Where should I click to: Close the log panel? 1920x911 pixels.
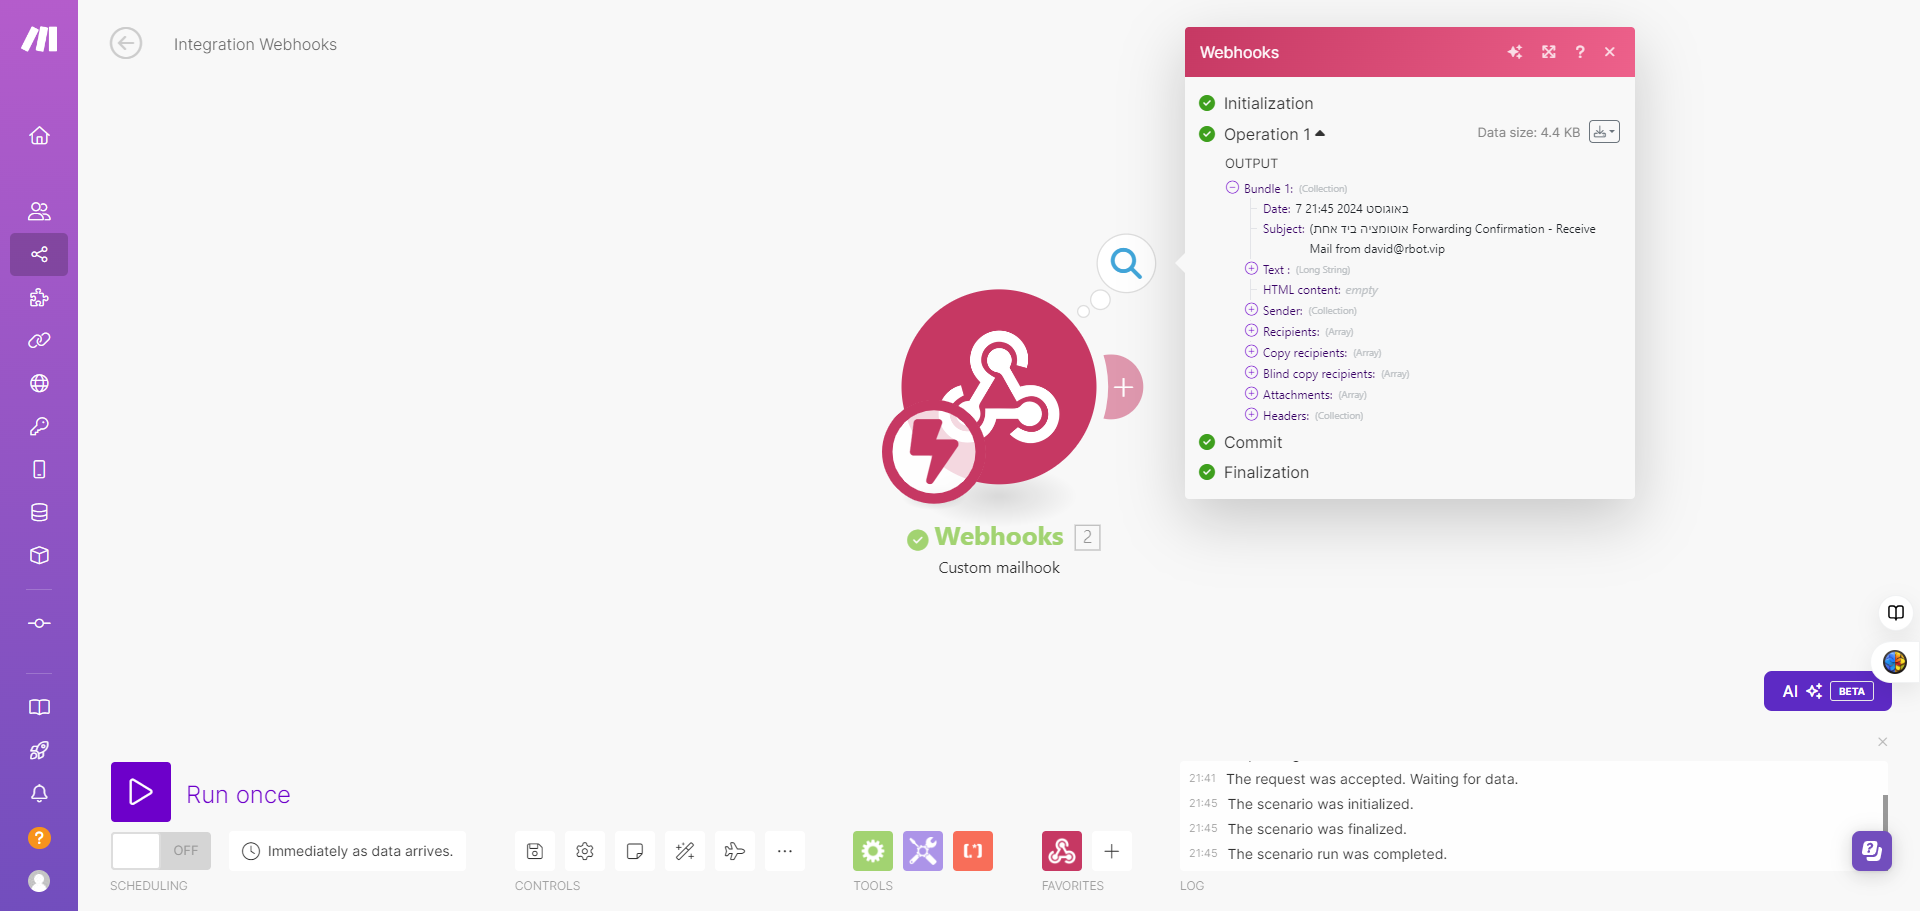(x=1883, y=742)
